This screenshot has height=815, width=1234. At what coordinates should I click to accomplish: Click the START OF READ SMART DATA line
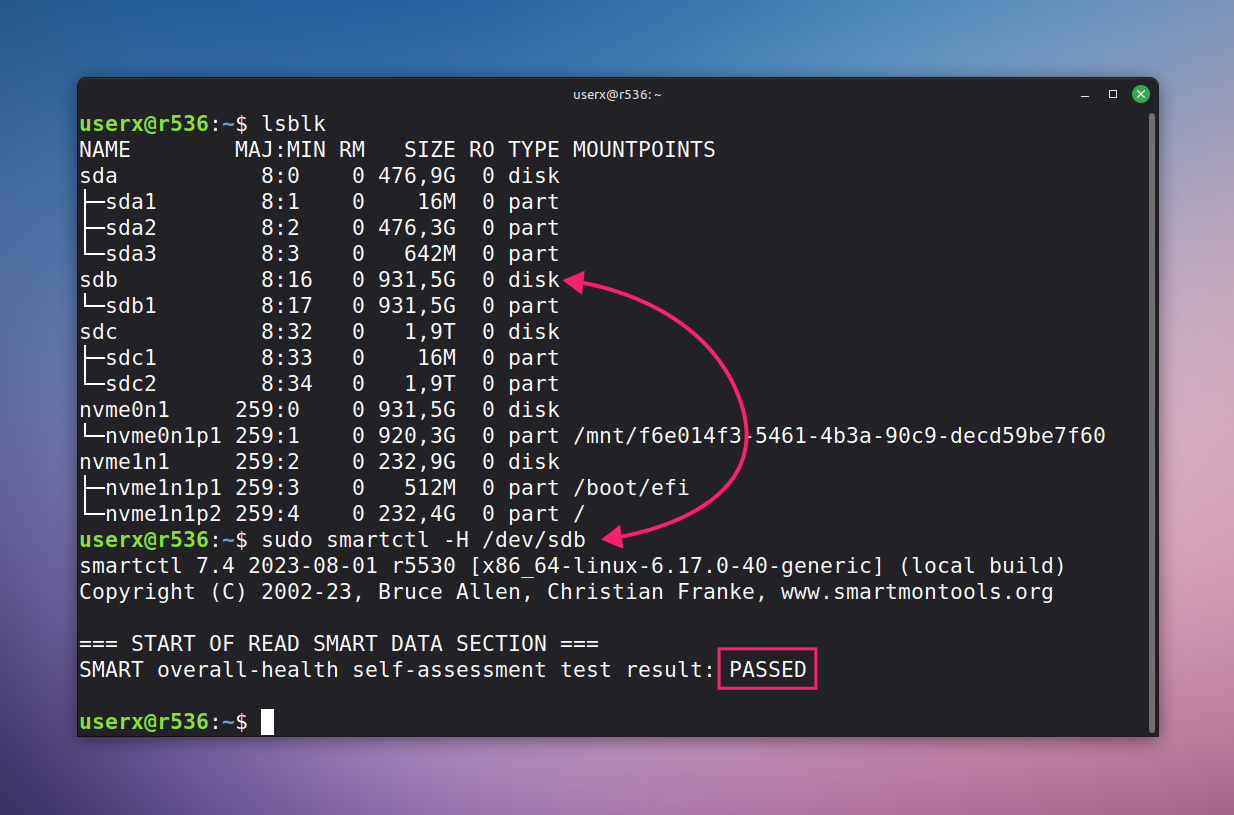339,644
